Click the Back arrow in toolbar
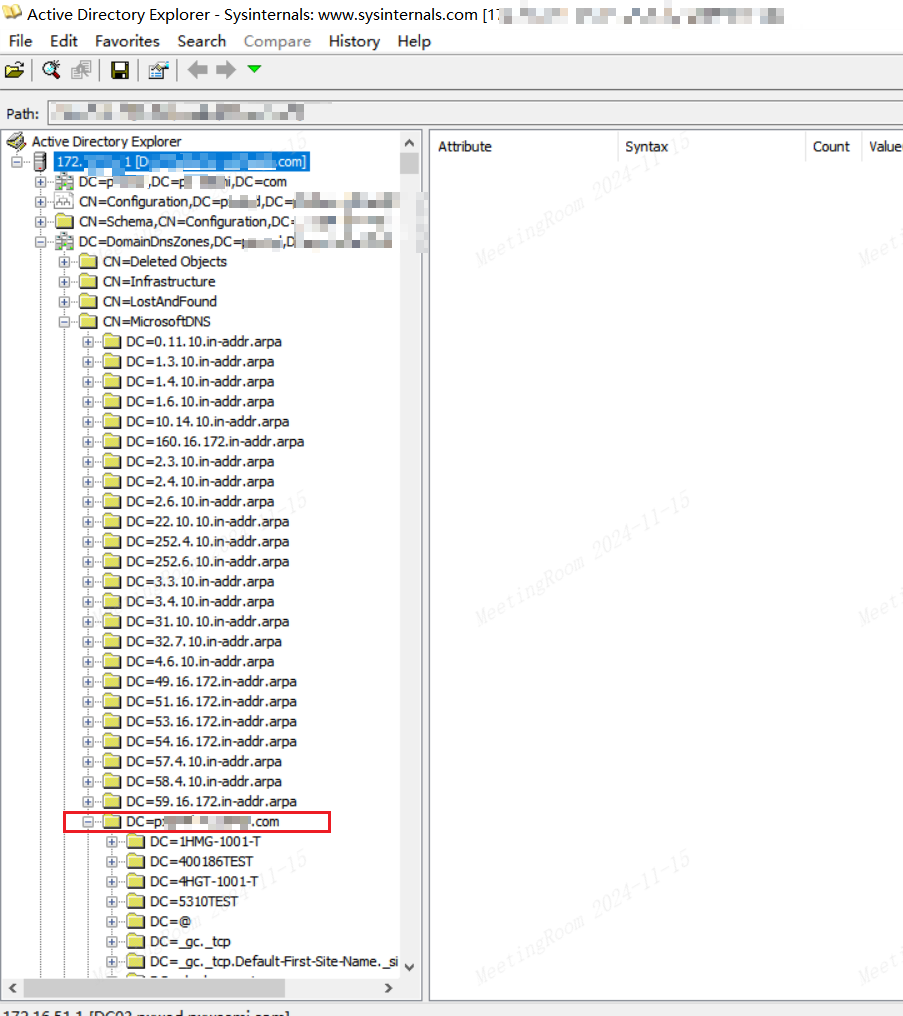Screen dimensions: 903x1016 [198, 70]
